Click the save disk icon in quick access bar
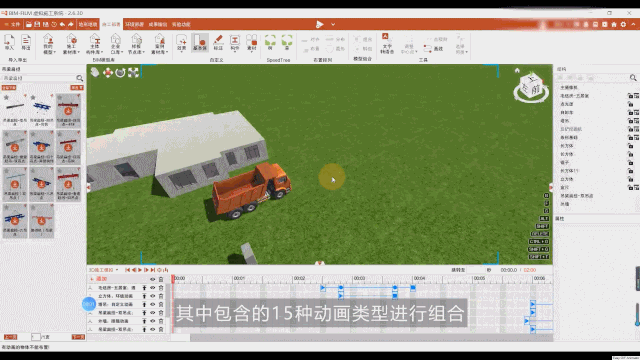 37,24
